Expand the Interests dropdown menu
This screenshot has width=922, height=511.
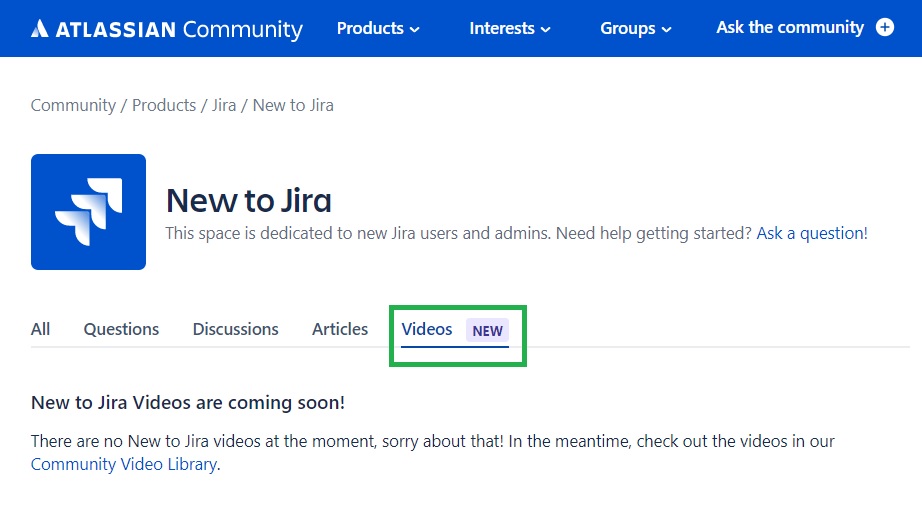click(x=509, y=28)
